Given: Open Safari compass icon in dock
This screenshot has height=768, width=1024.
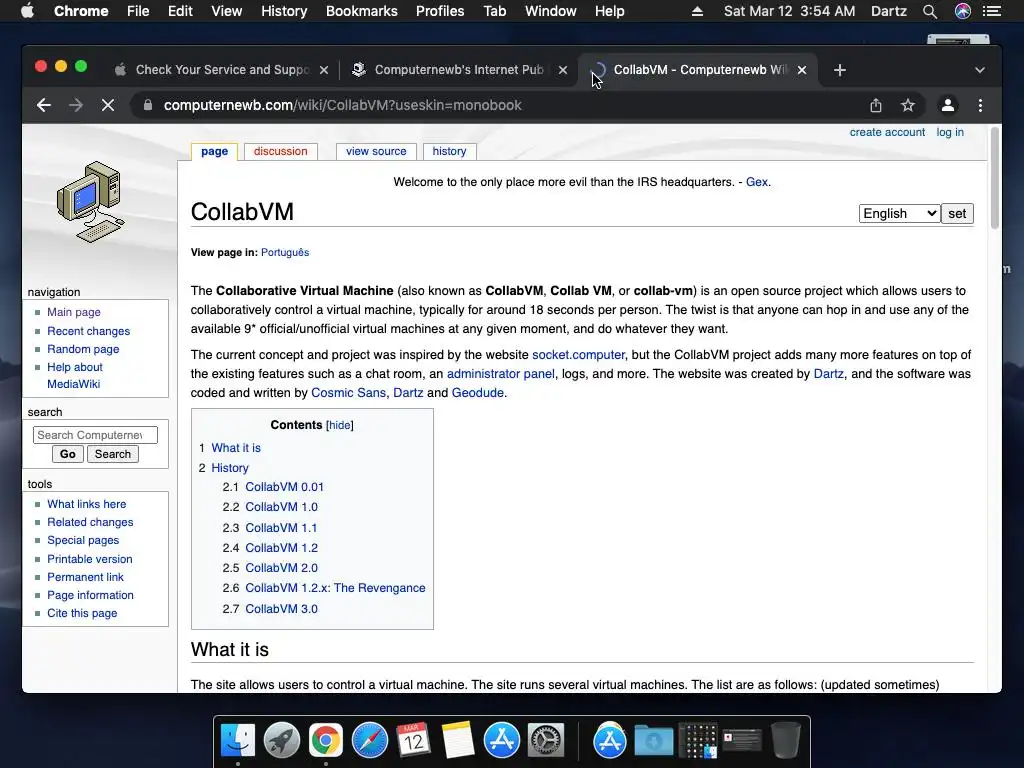Looking at the screenshot, I should (x=370, y=741).
